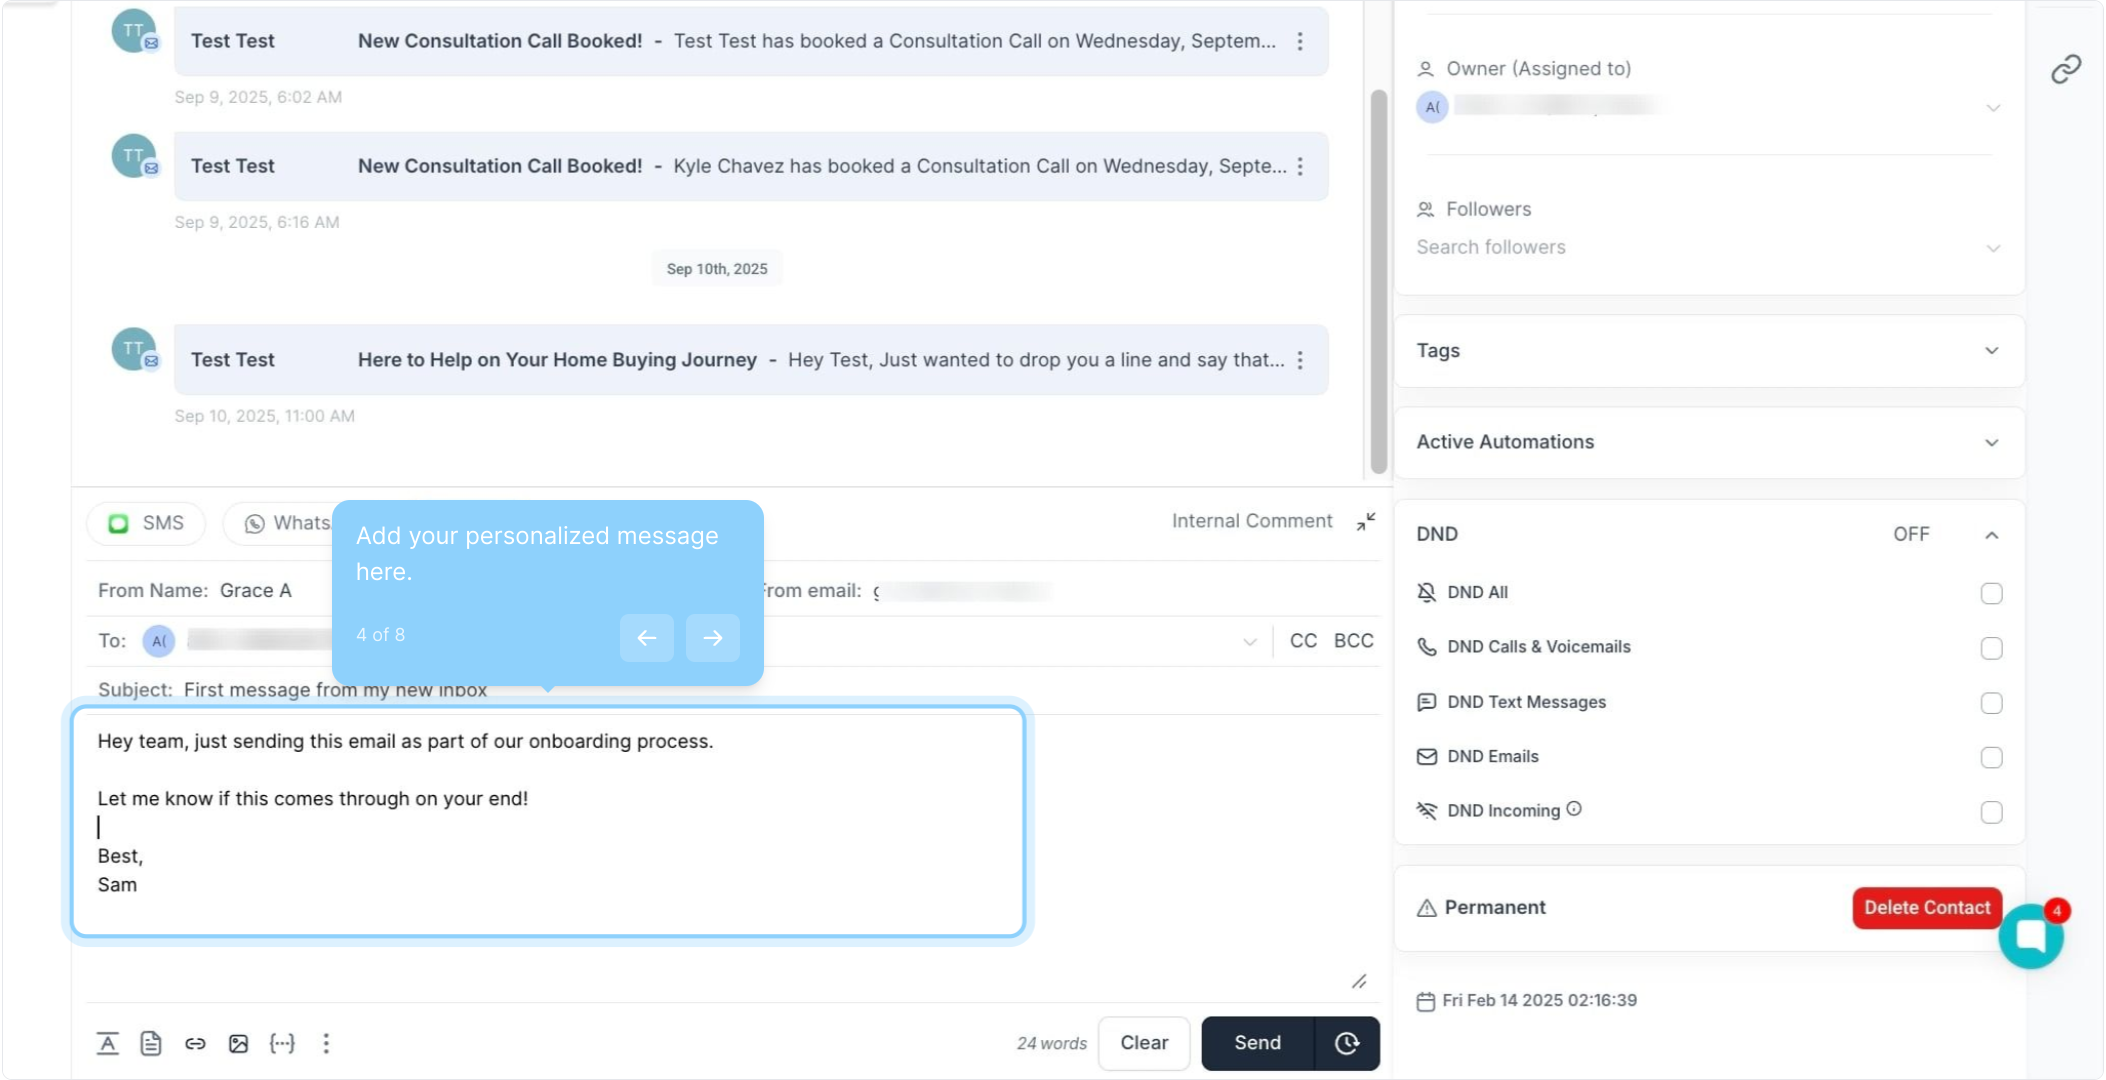Screen dimensions: 2106x1080
Task: Open the chat widget bubble
Action: [x=2030, y=936]
